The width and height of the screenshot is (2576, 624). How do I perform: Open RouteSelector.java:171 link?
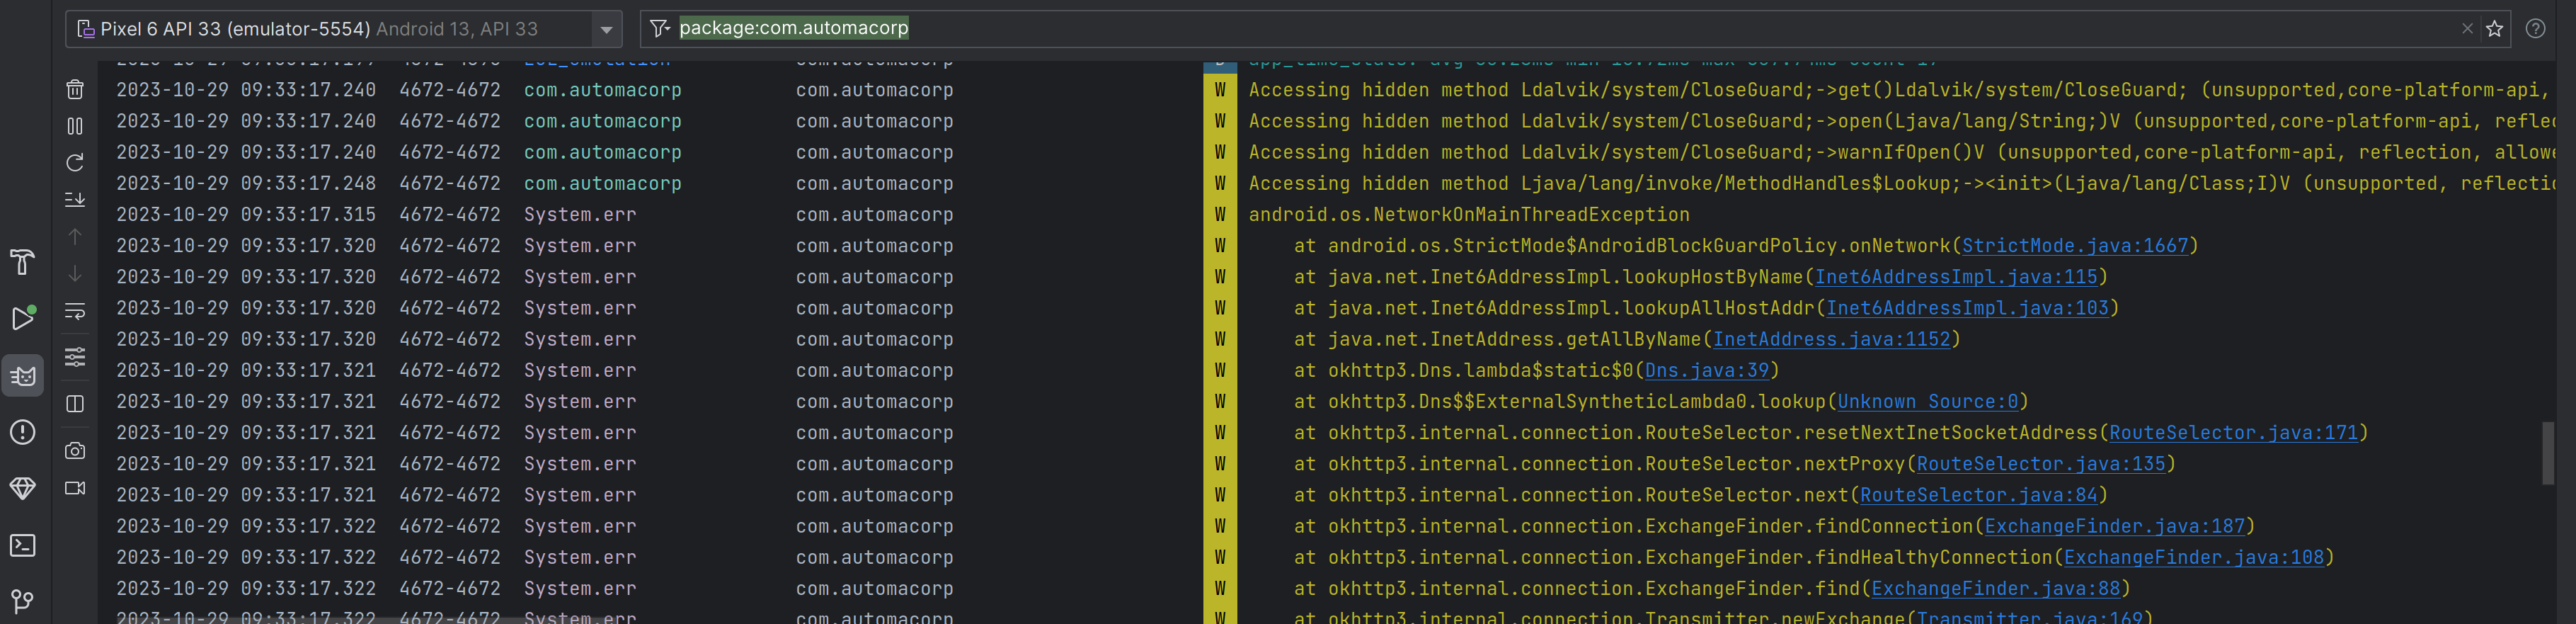pos(2233,433)
